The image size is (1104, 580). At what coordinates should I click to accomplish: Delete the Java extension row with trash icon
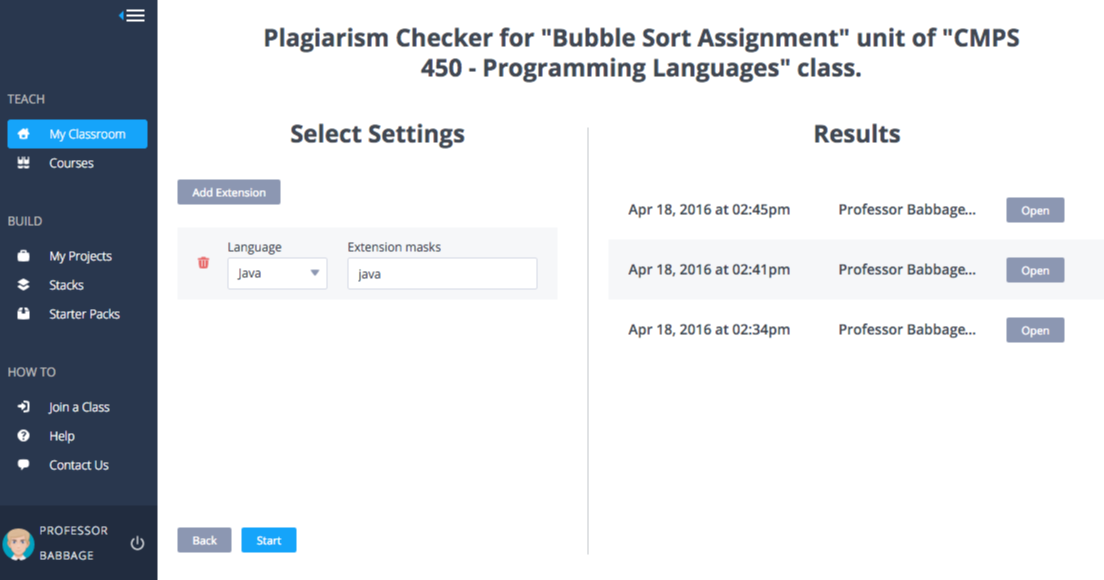[203, 262]
